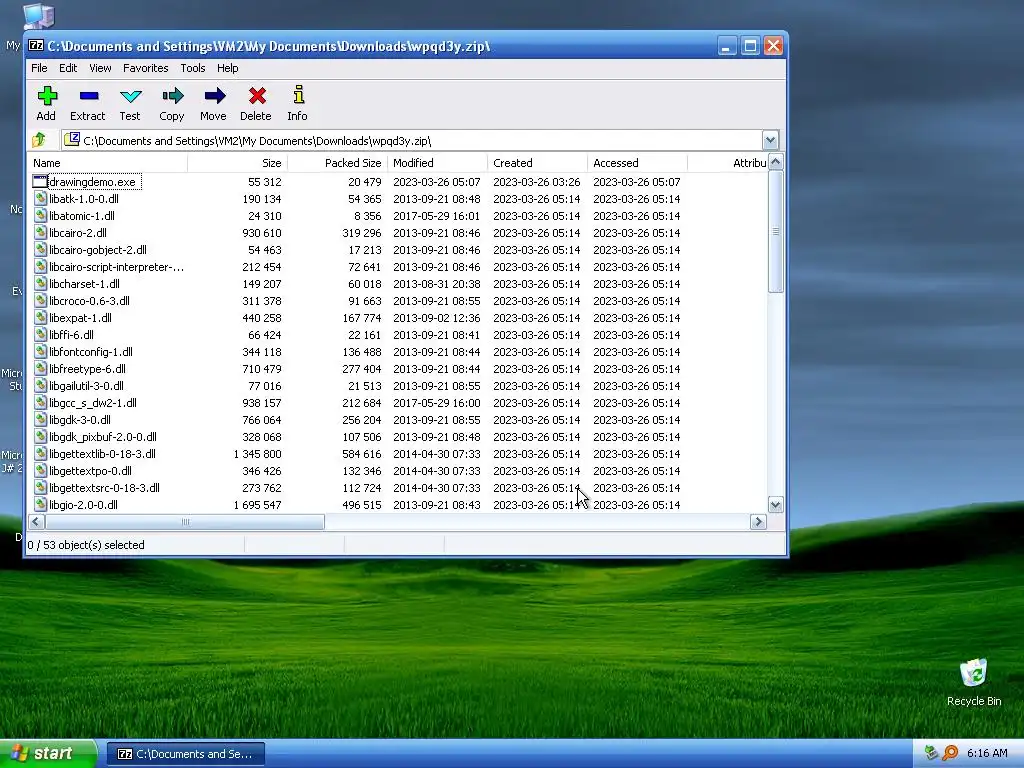Open the Favorites menu
The width and height of the screenshot is (1024, 768).
click(146, 68)
